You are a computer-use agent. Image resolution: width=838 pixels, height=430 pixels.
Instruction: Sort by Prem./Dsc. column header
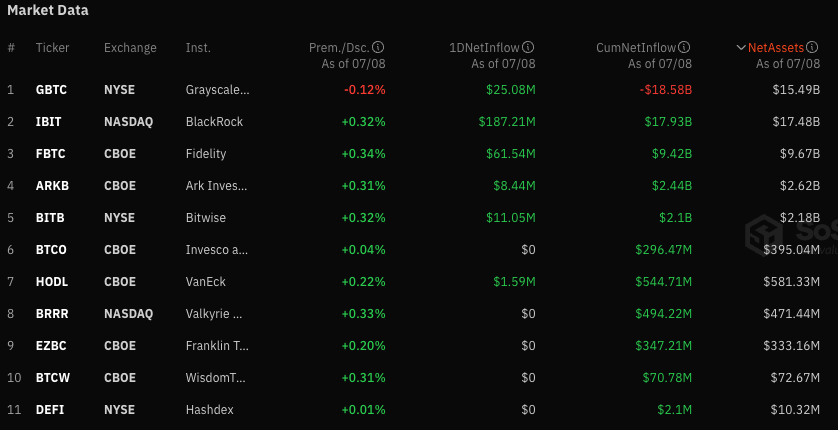pyautogui.click(x=340, y=47)
